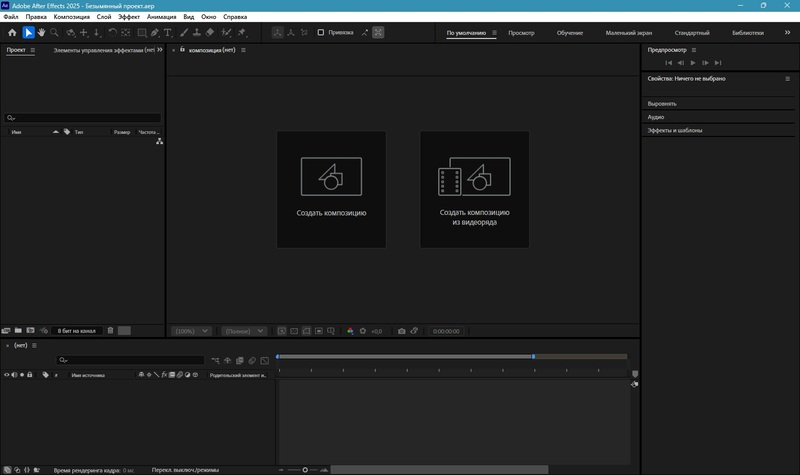The image size is (800, 475).
Task: Select the Type (T) tool
Action: [x=168, y=32]
